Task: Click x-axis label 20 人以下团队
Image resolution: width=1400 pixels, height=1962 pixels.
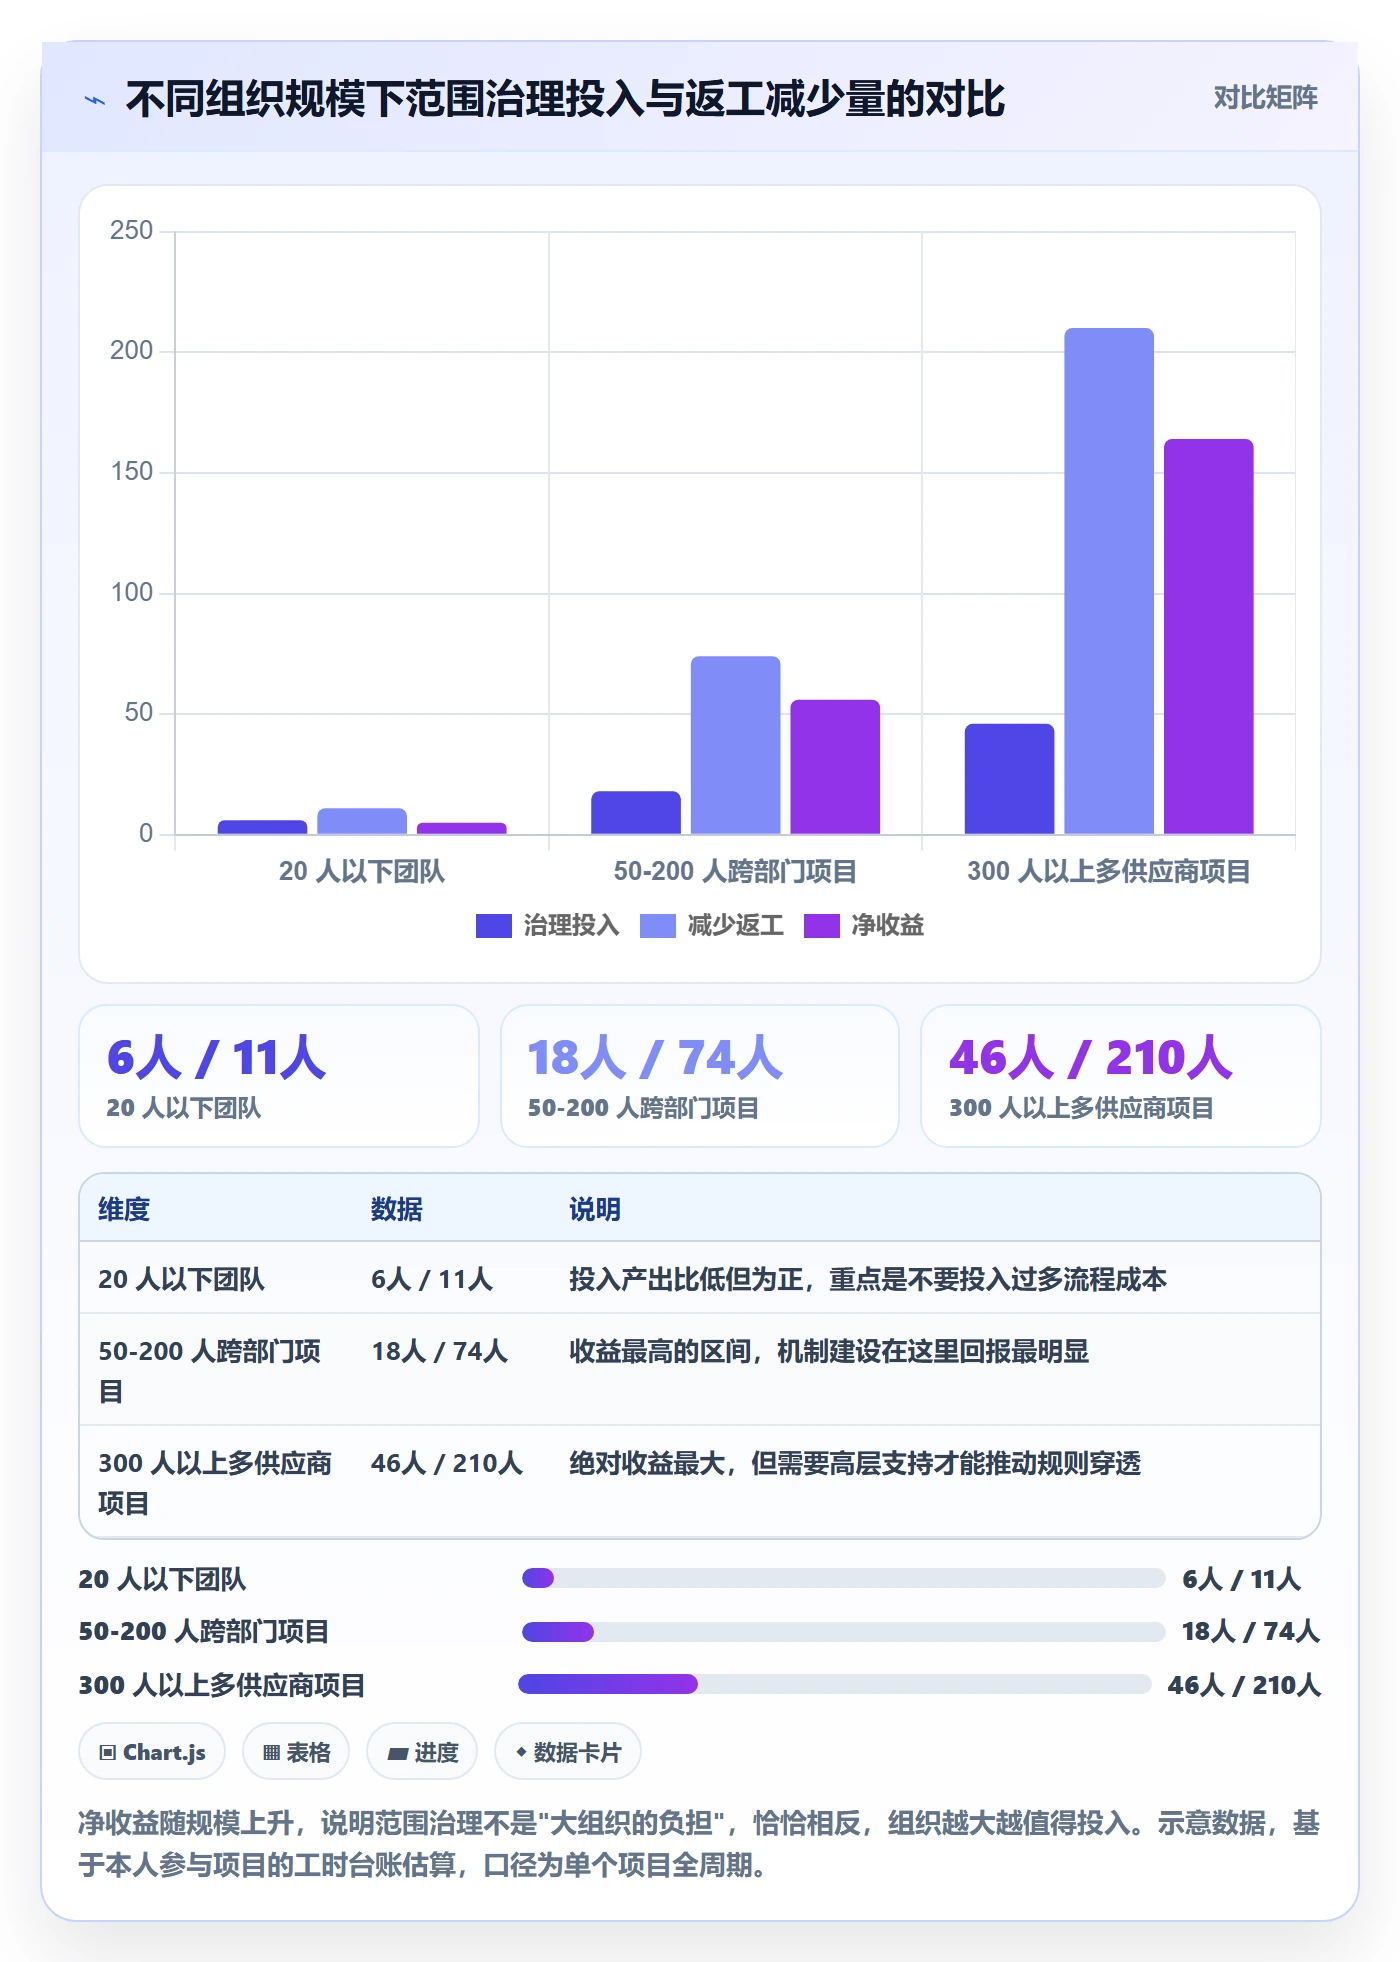Action: [x=362, y=871]
